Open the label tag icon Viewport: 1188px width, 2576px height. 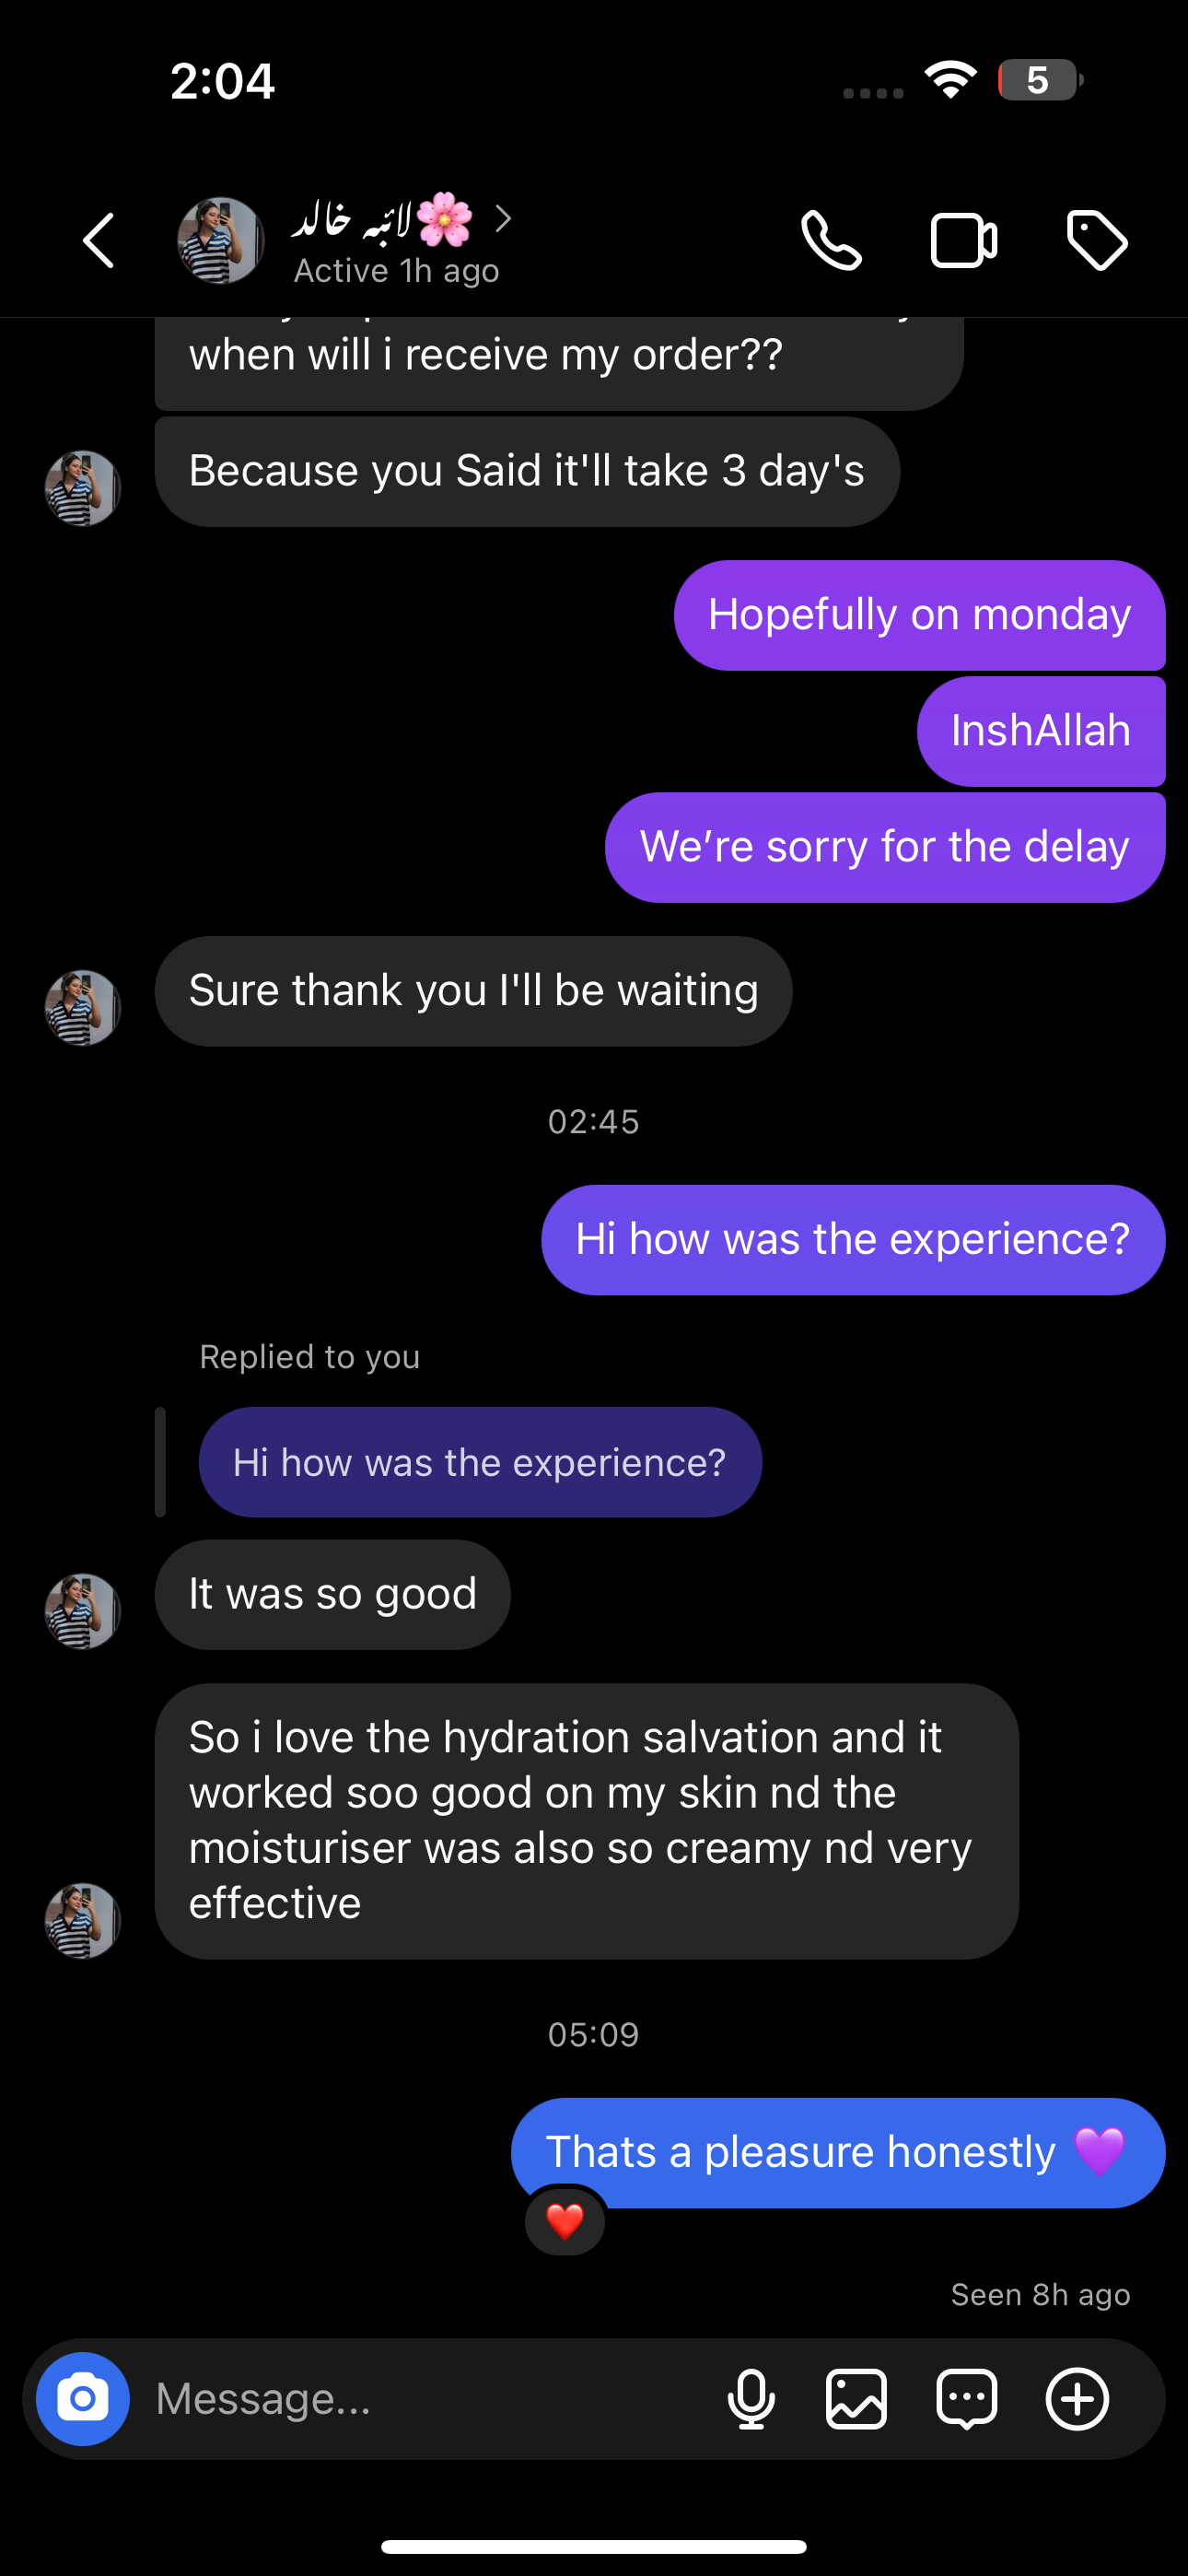1097,241
